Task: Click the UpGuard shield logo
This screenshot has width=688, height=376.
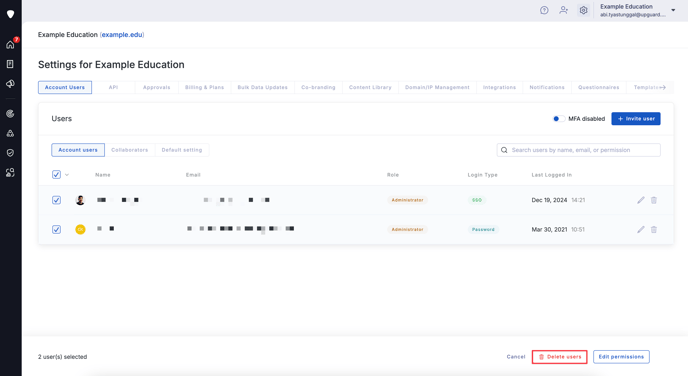Action: [x=11, y=14]
